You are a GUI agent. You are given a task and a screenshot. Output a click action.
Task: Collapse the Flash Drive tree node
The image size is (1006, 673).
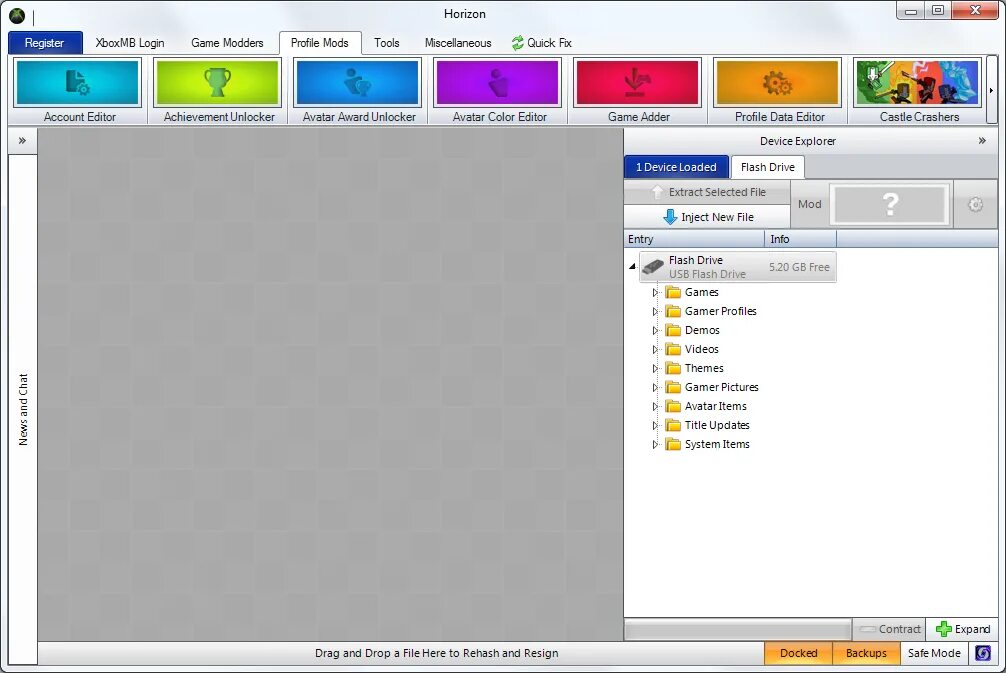click(632, 266)
